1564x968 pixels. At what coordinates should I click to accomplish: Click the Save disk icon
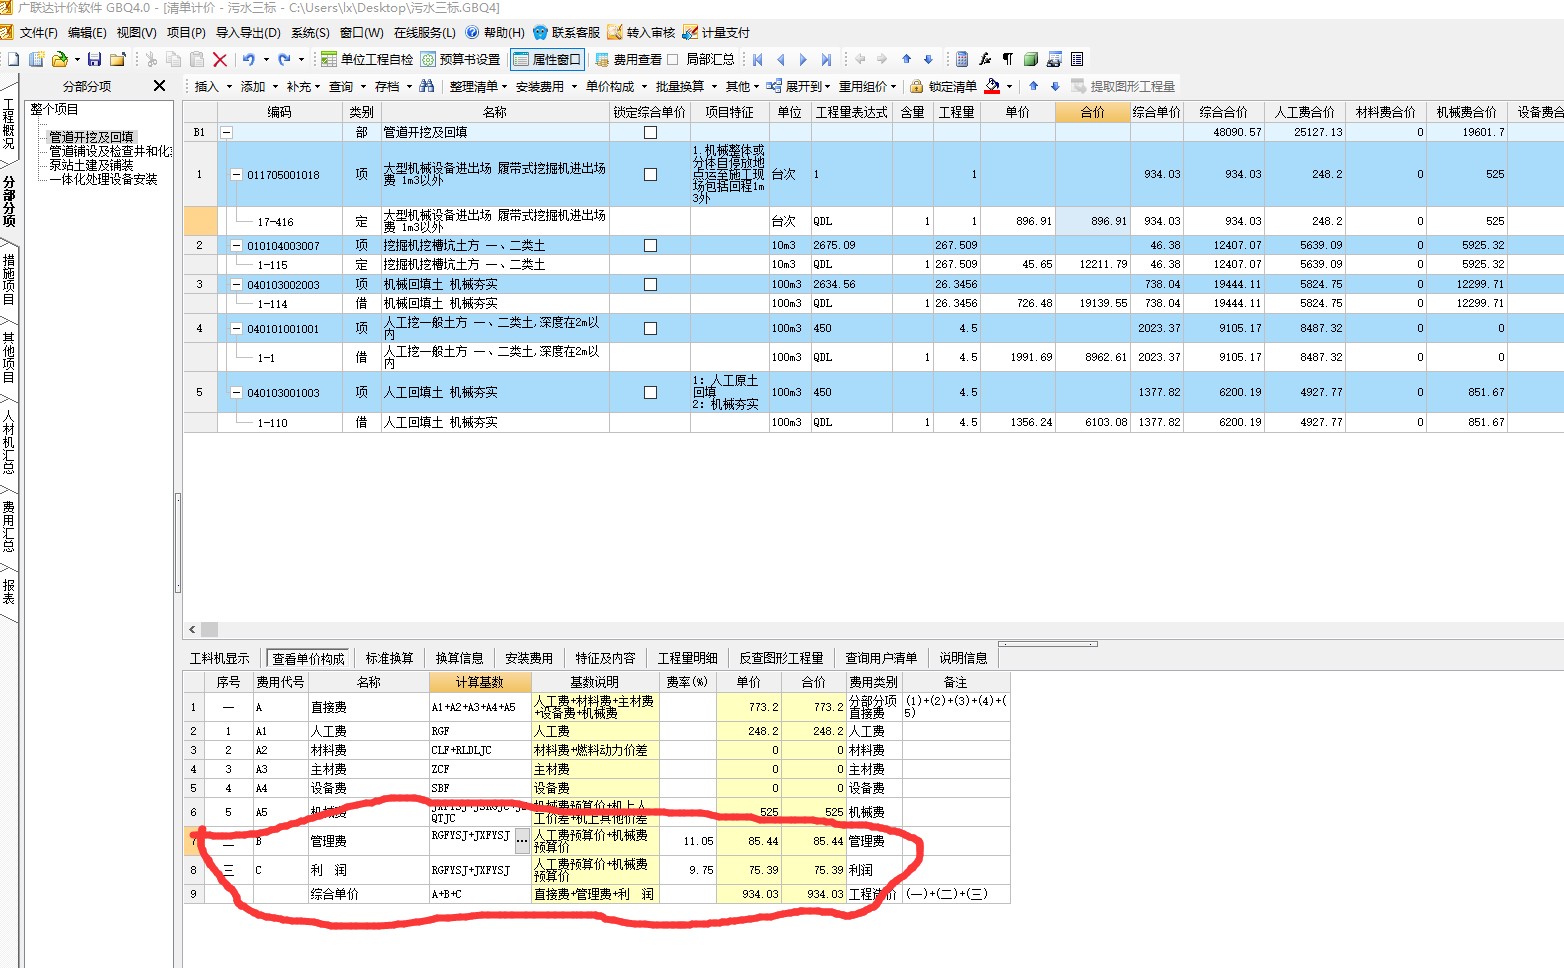click(95, 60)
